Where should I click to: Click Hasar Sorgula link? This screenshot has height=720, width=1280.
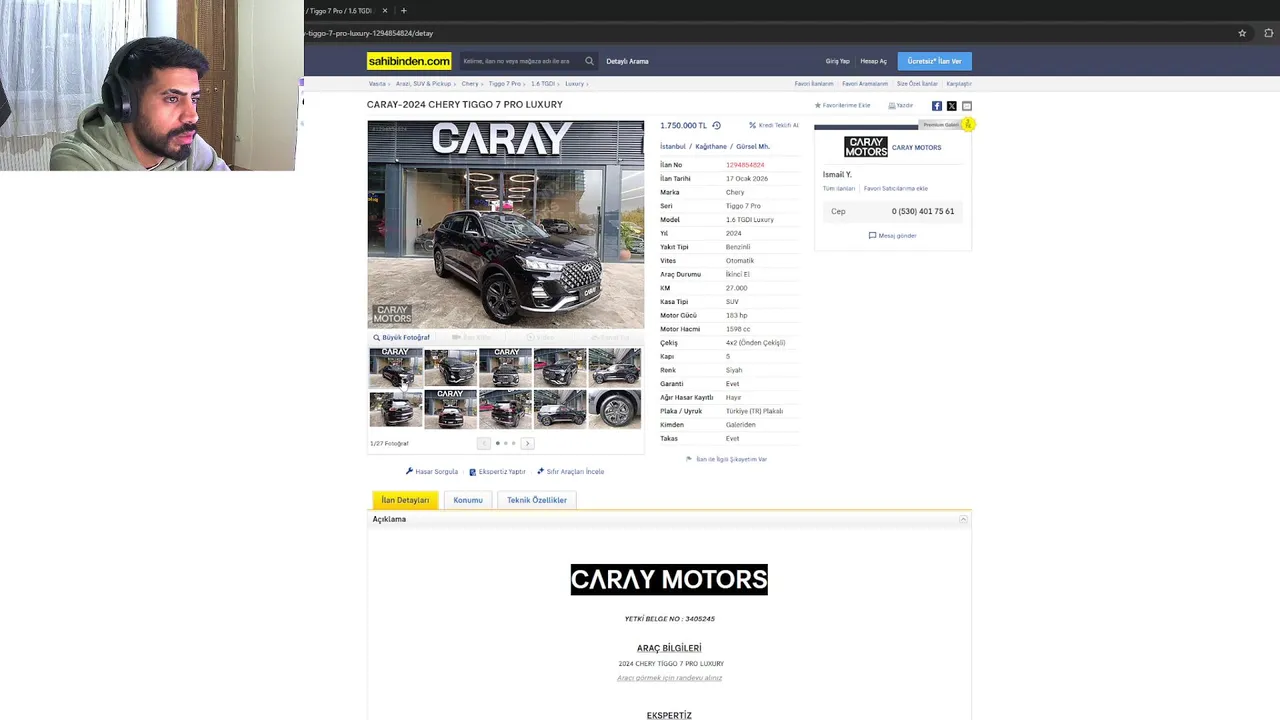pos(432,472)
